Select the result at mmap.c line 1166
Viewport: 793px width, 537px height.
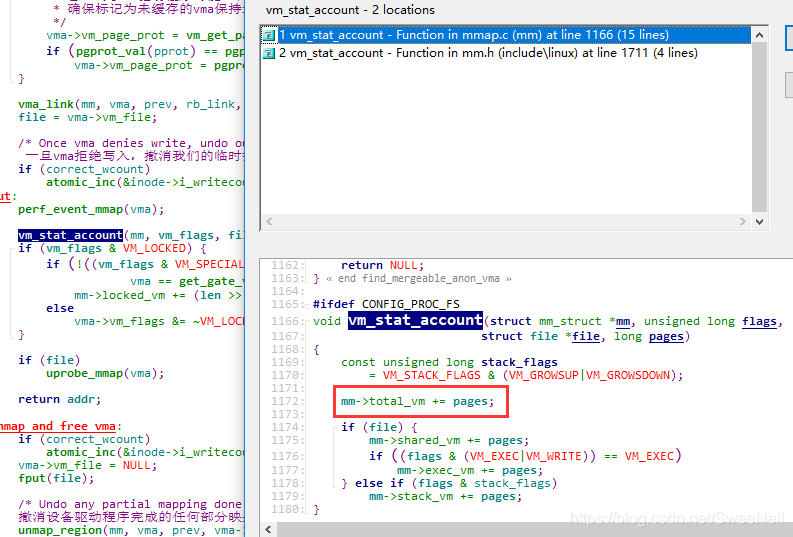506,35
